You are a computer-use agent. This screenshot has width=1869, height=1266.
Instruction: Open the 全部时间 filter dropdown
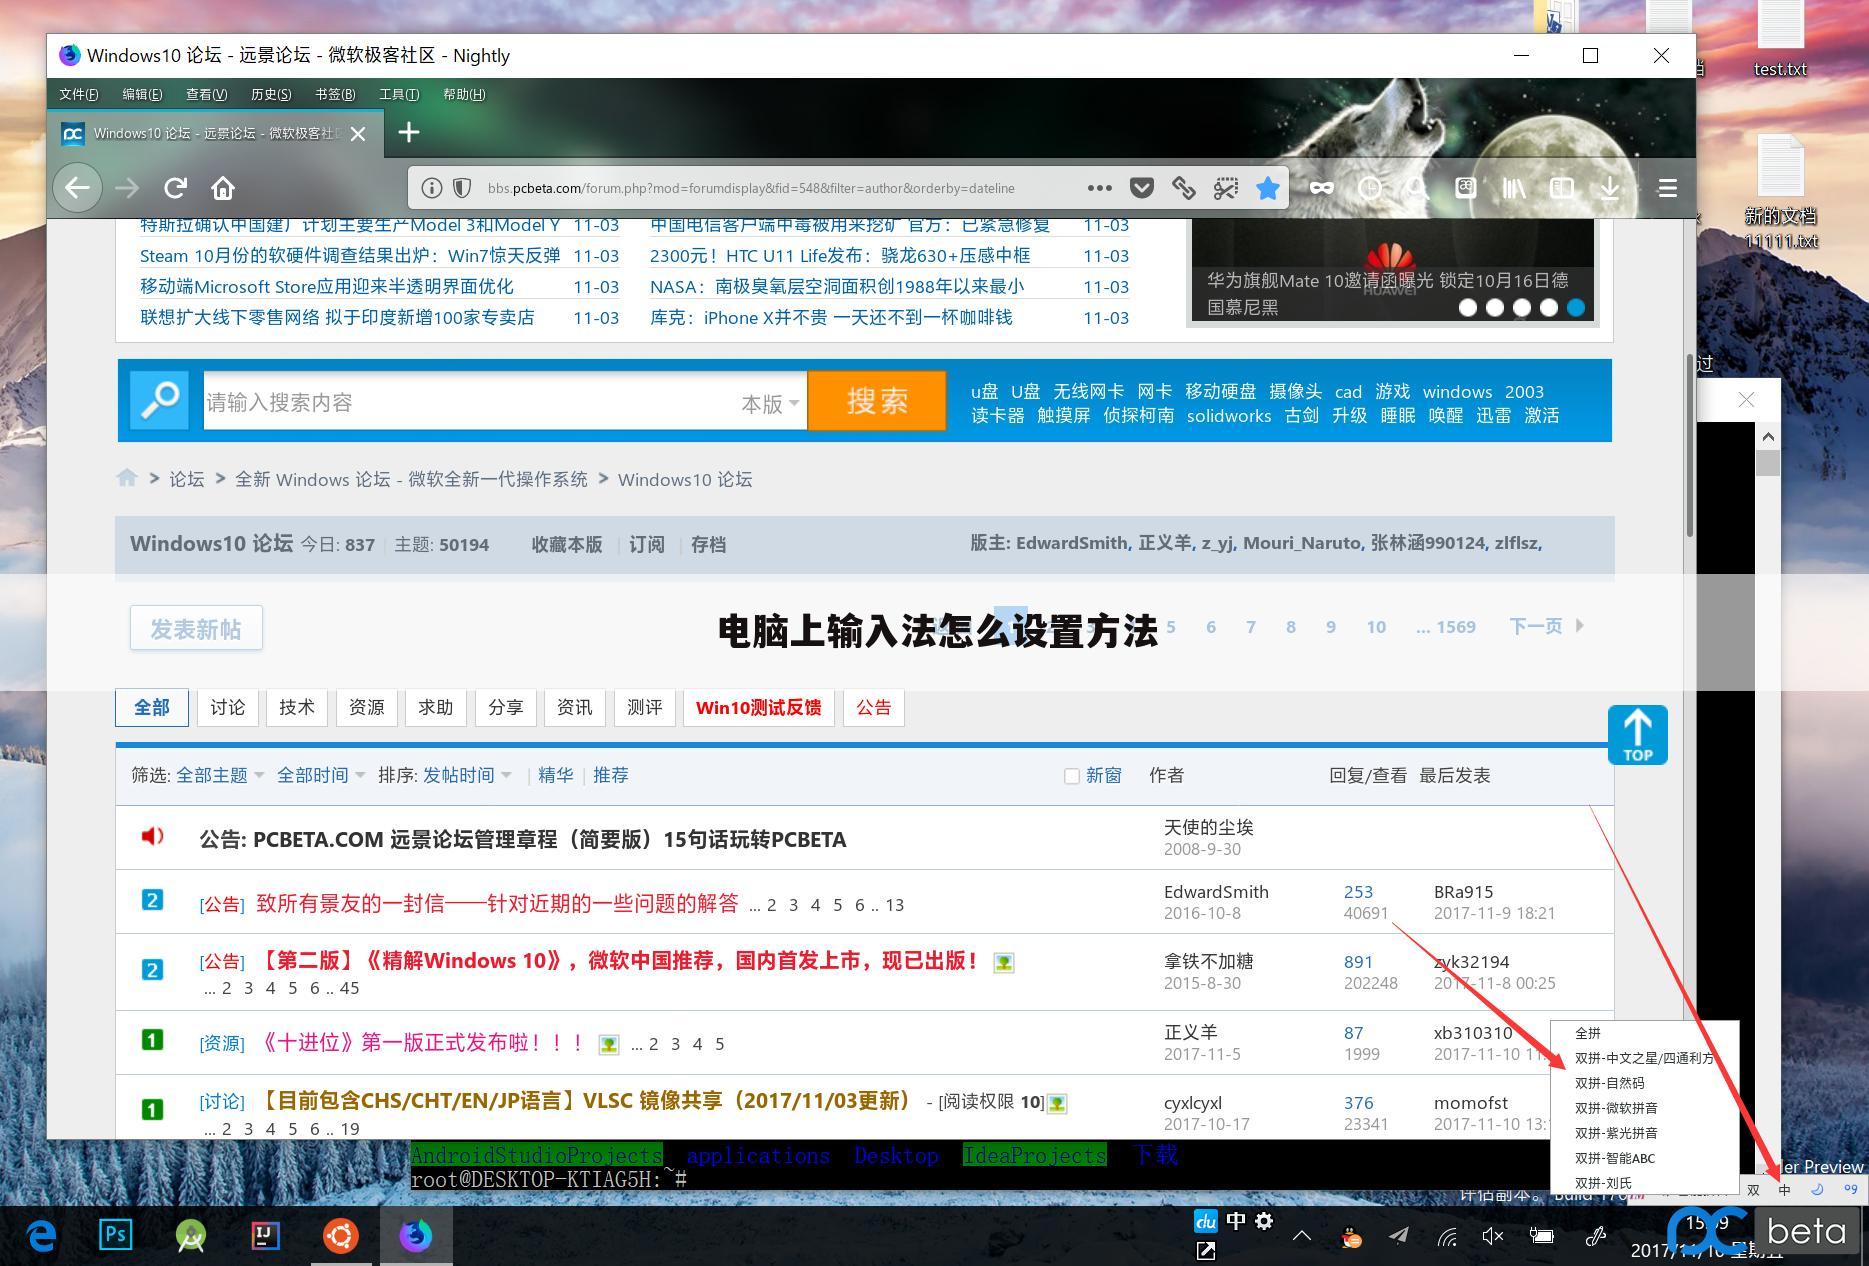click(x=321, y=775)
